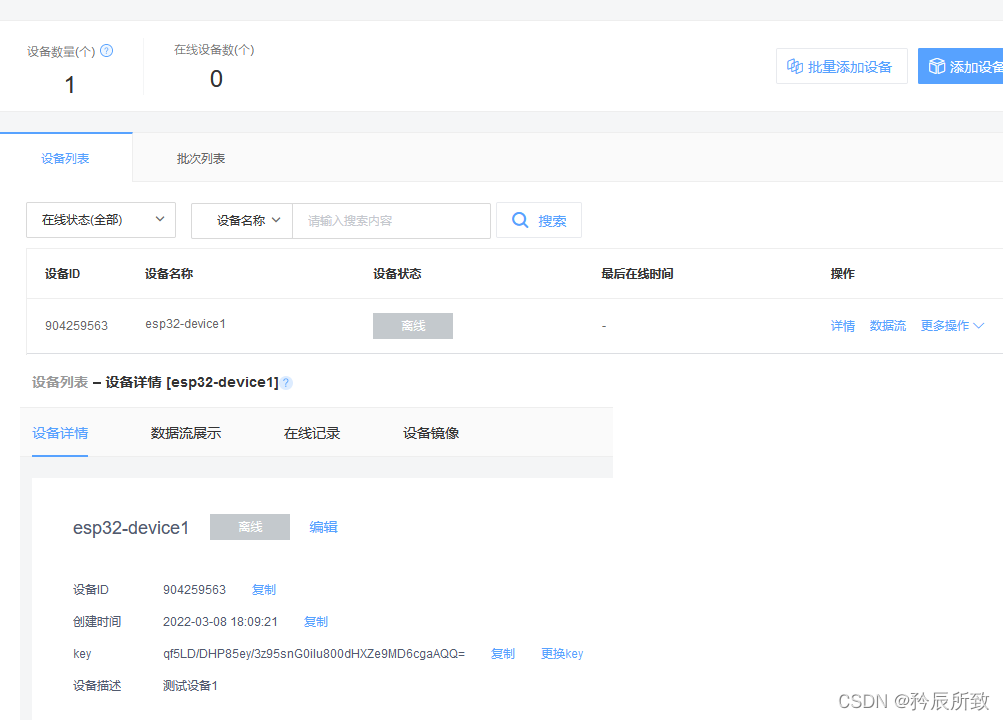Switch to the 批次列表 tab
The image size is (1005, 720).
[x=199, y=157]
